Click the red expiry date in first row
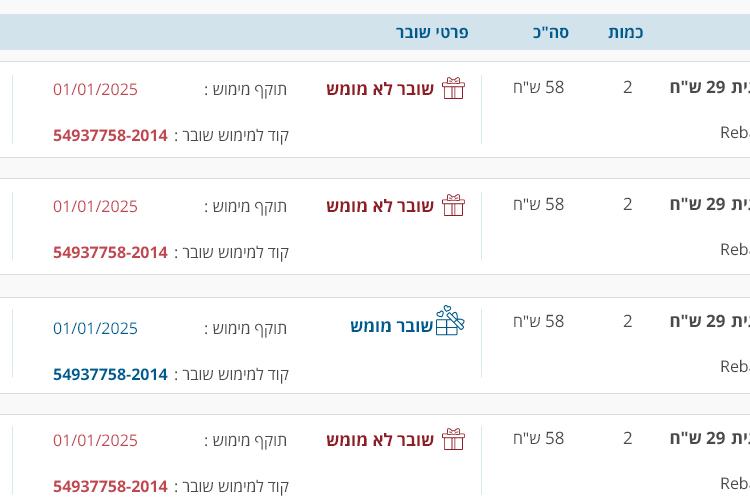 click(x=95, y=89)
